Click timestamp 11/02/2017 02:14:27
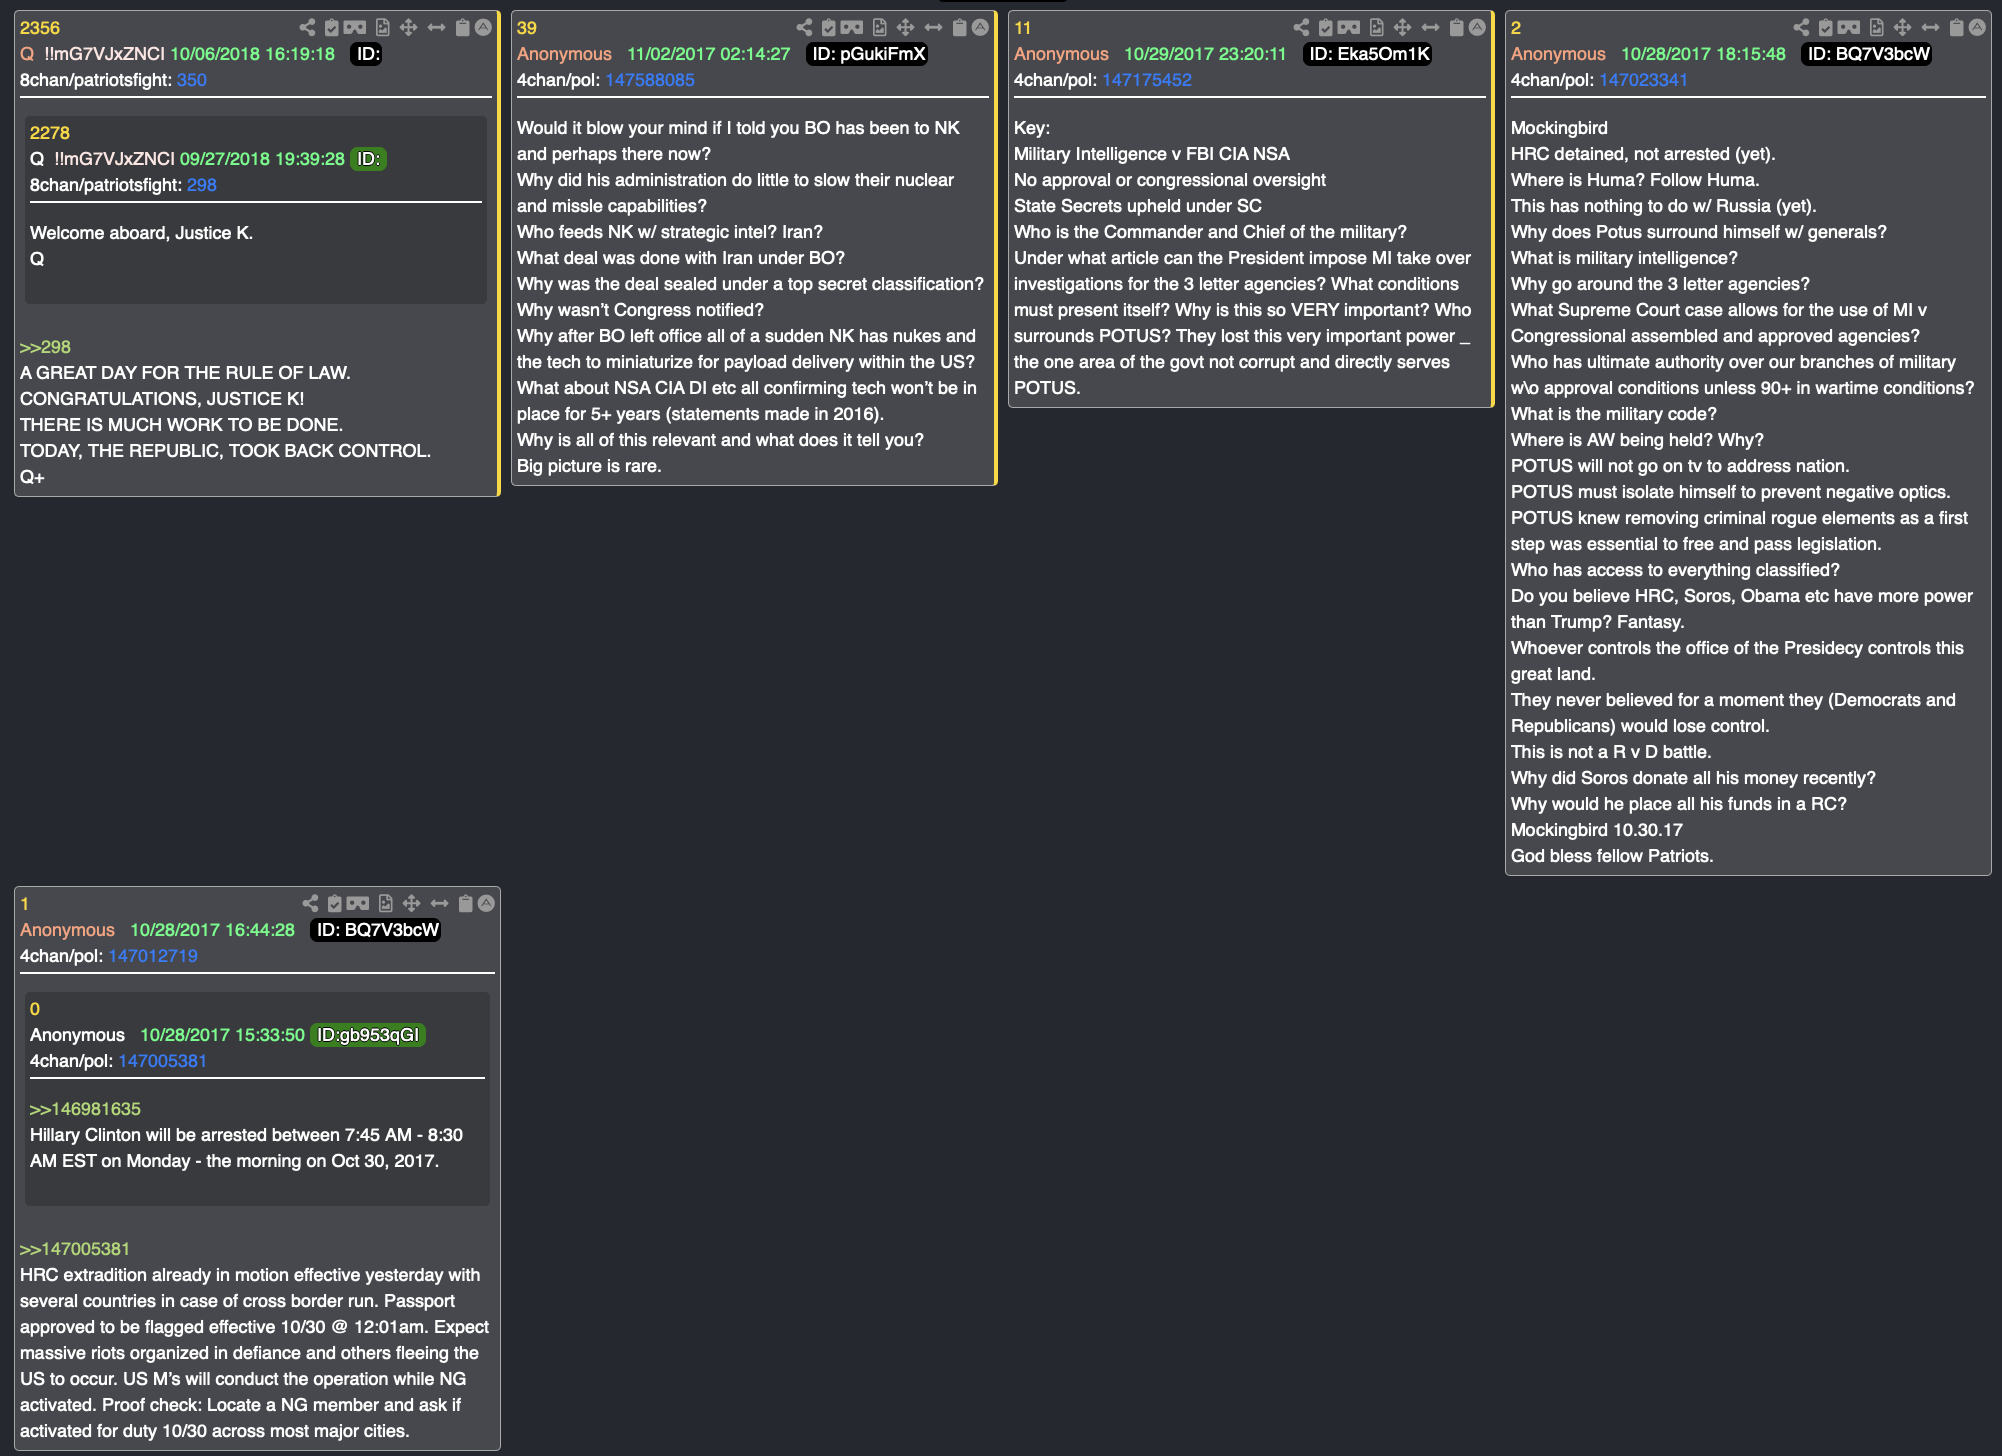2002x1456 pixels. (709, 54)
